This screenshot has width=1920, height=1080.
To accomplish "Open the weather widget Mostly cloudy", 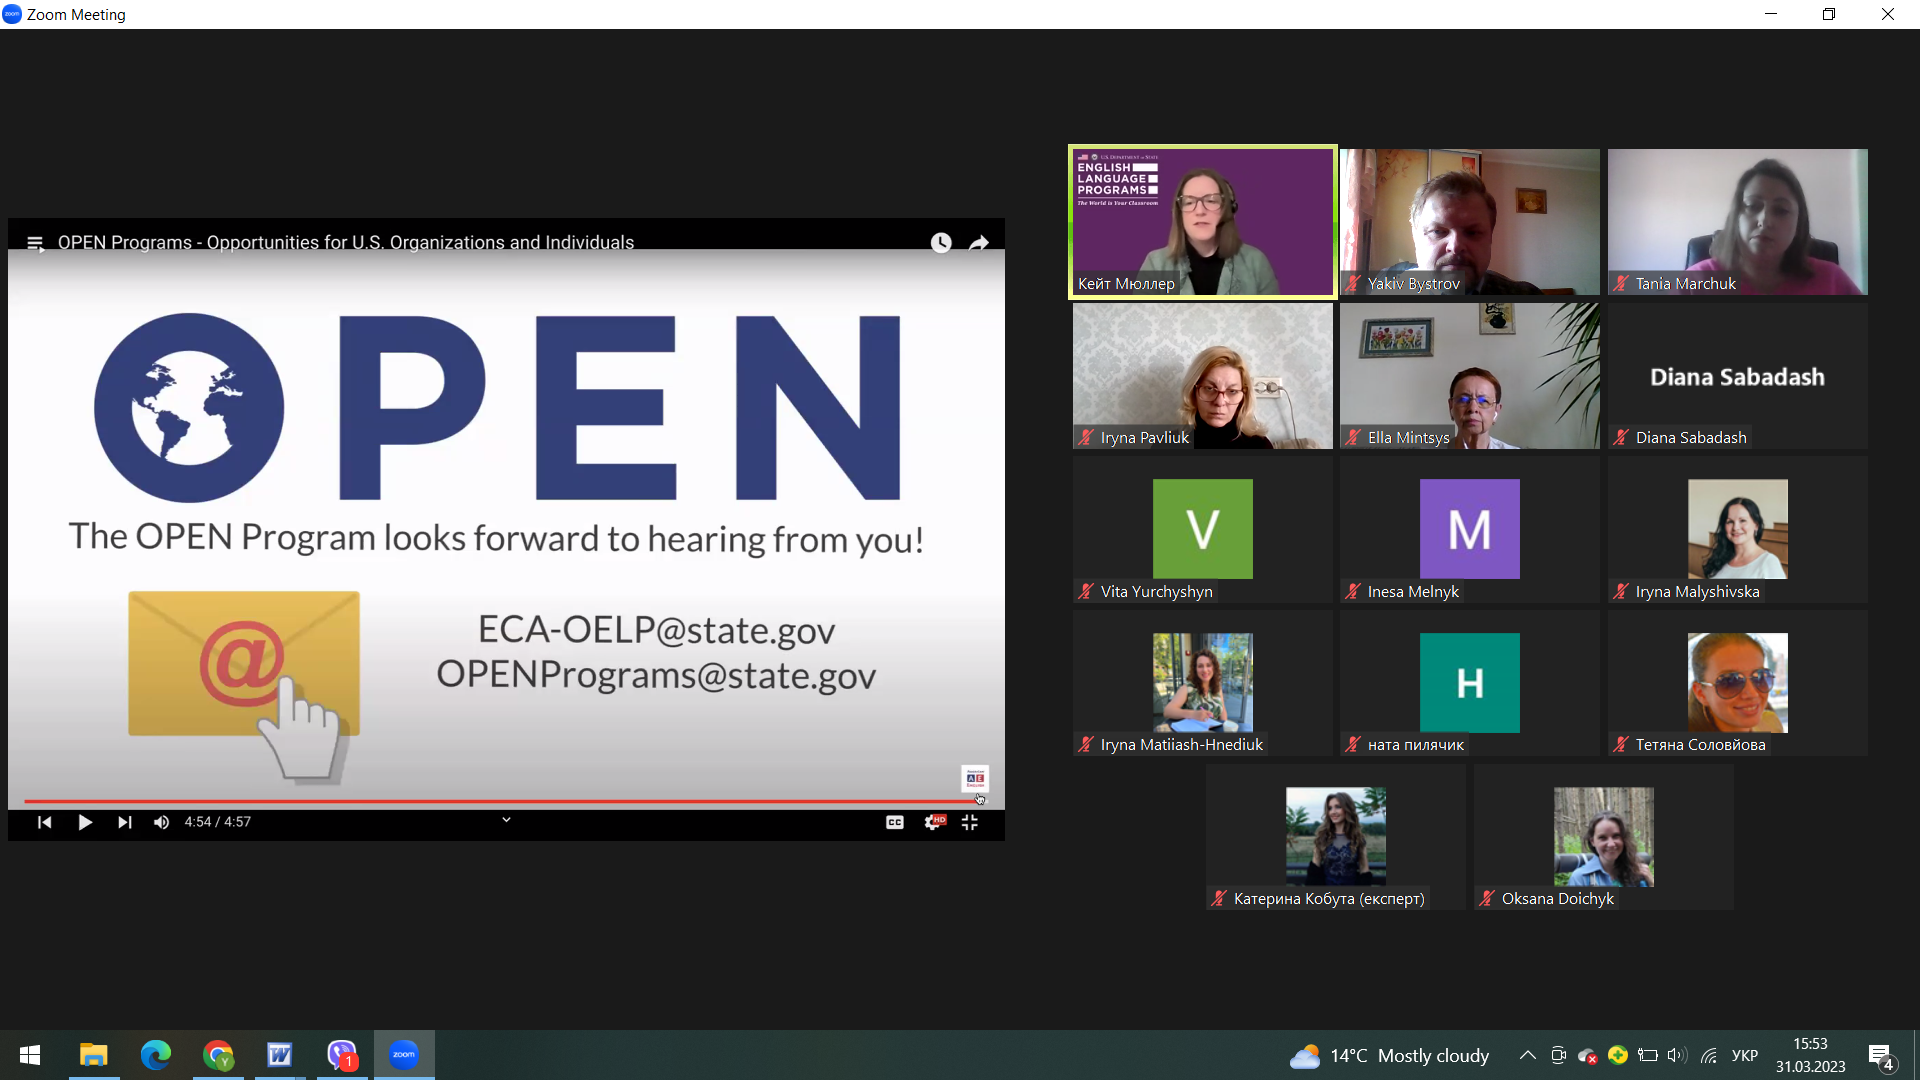I will click(x=1390, y=1055).
